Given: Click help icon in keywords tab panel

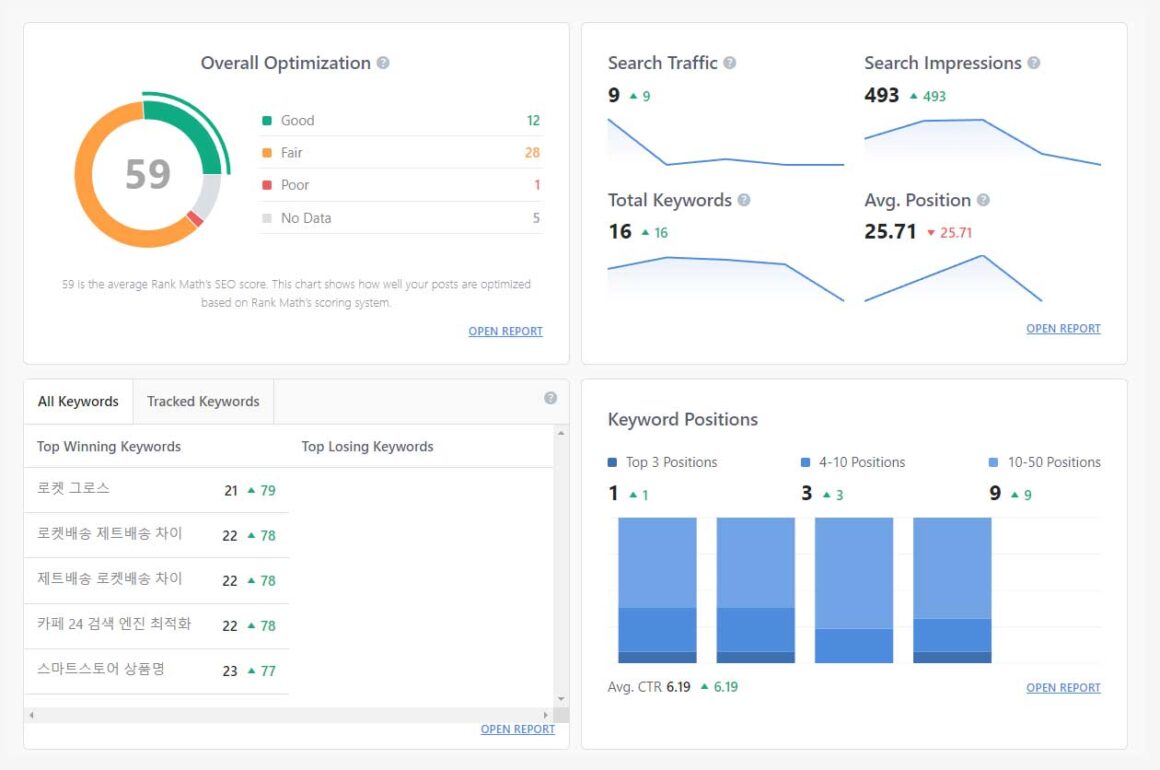Looking at the screenshot, I should pos(550,398).
